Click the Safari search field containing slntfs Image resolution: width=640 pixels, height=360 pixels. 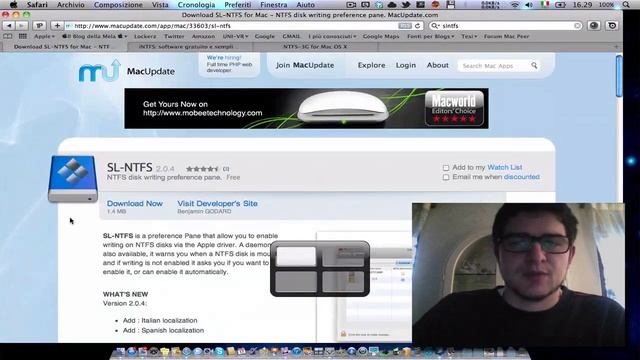pos(506,26)
